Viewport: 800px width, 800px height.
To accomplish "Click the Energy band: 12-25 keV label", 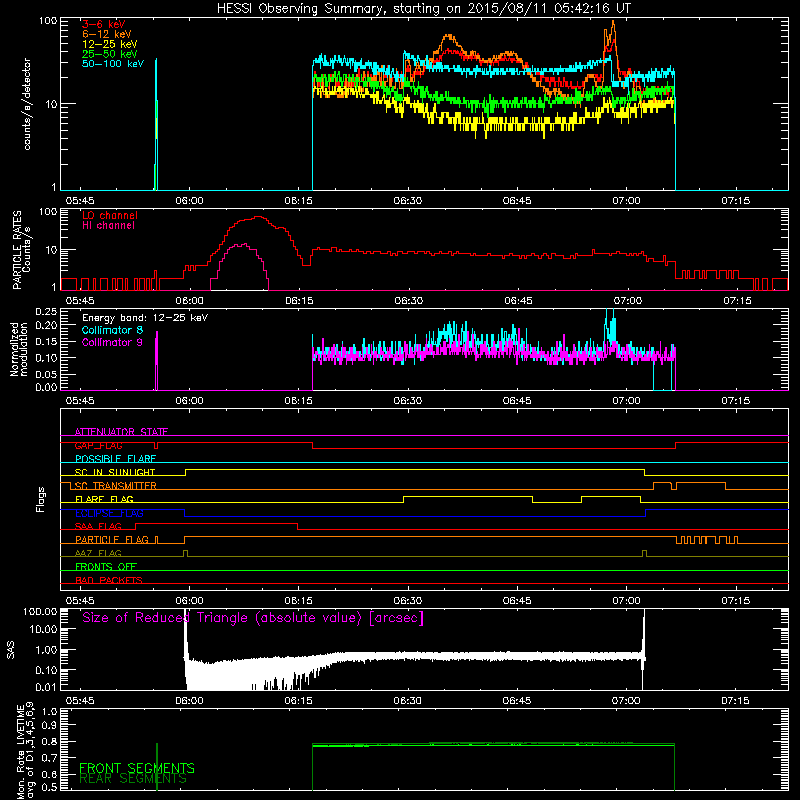I will [x=145, y=318].
